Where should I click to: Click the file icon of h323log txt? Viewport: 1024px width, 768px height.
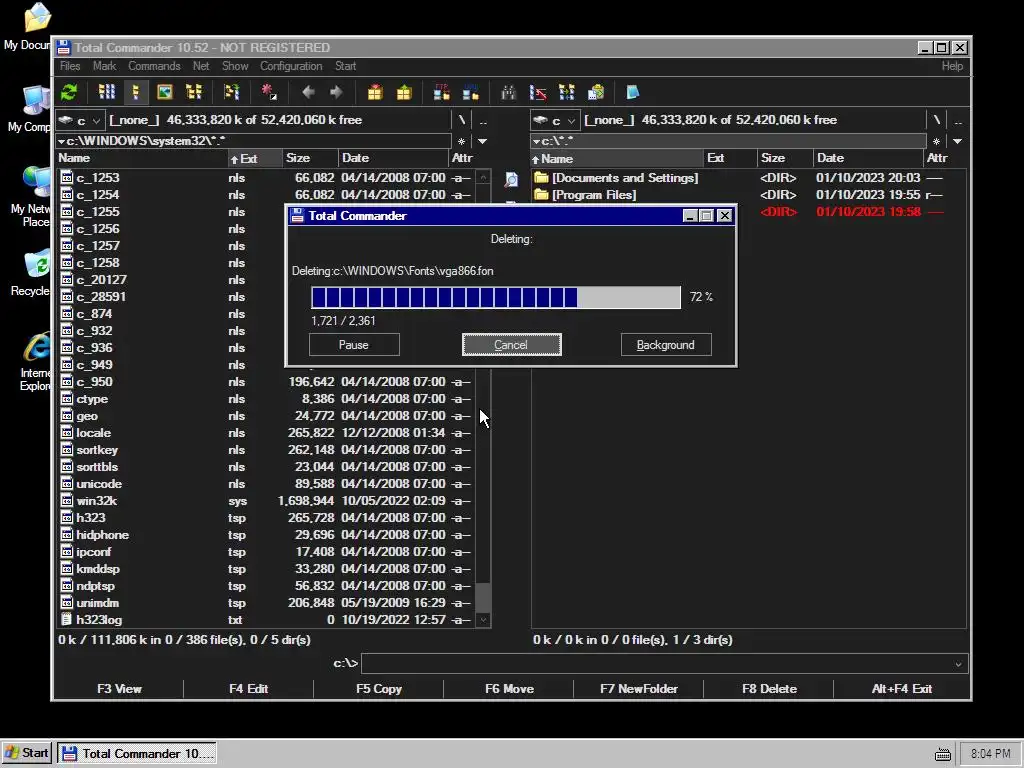pyautogui.click(x=67, y=620)
